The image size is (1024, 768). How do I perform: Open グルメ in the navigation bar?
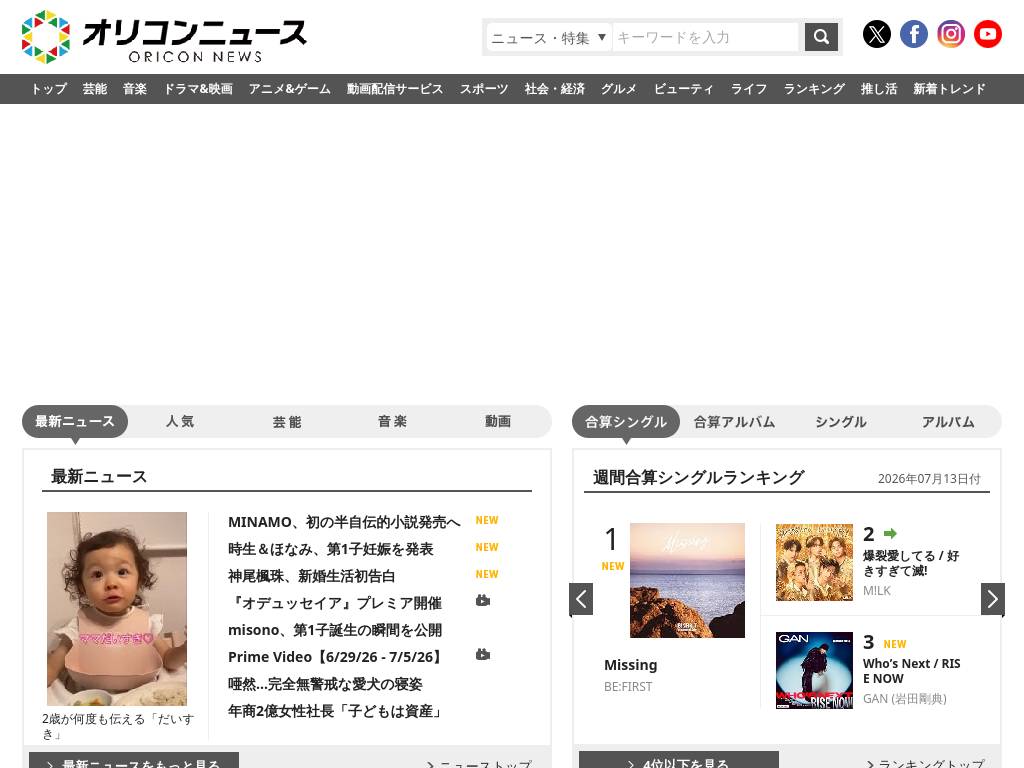coord(618,89)
